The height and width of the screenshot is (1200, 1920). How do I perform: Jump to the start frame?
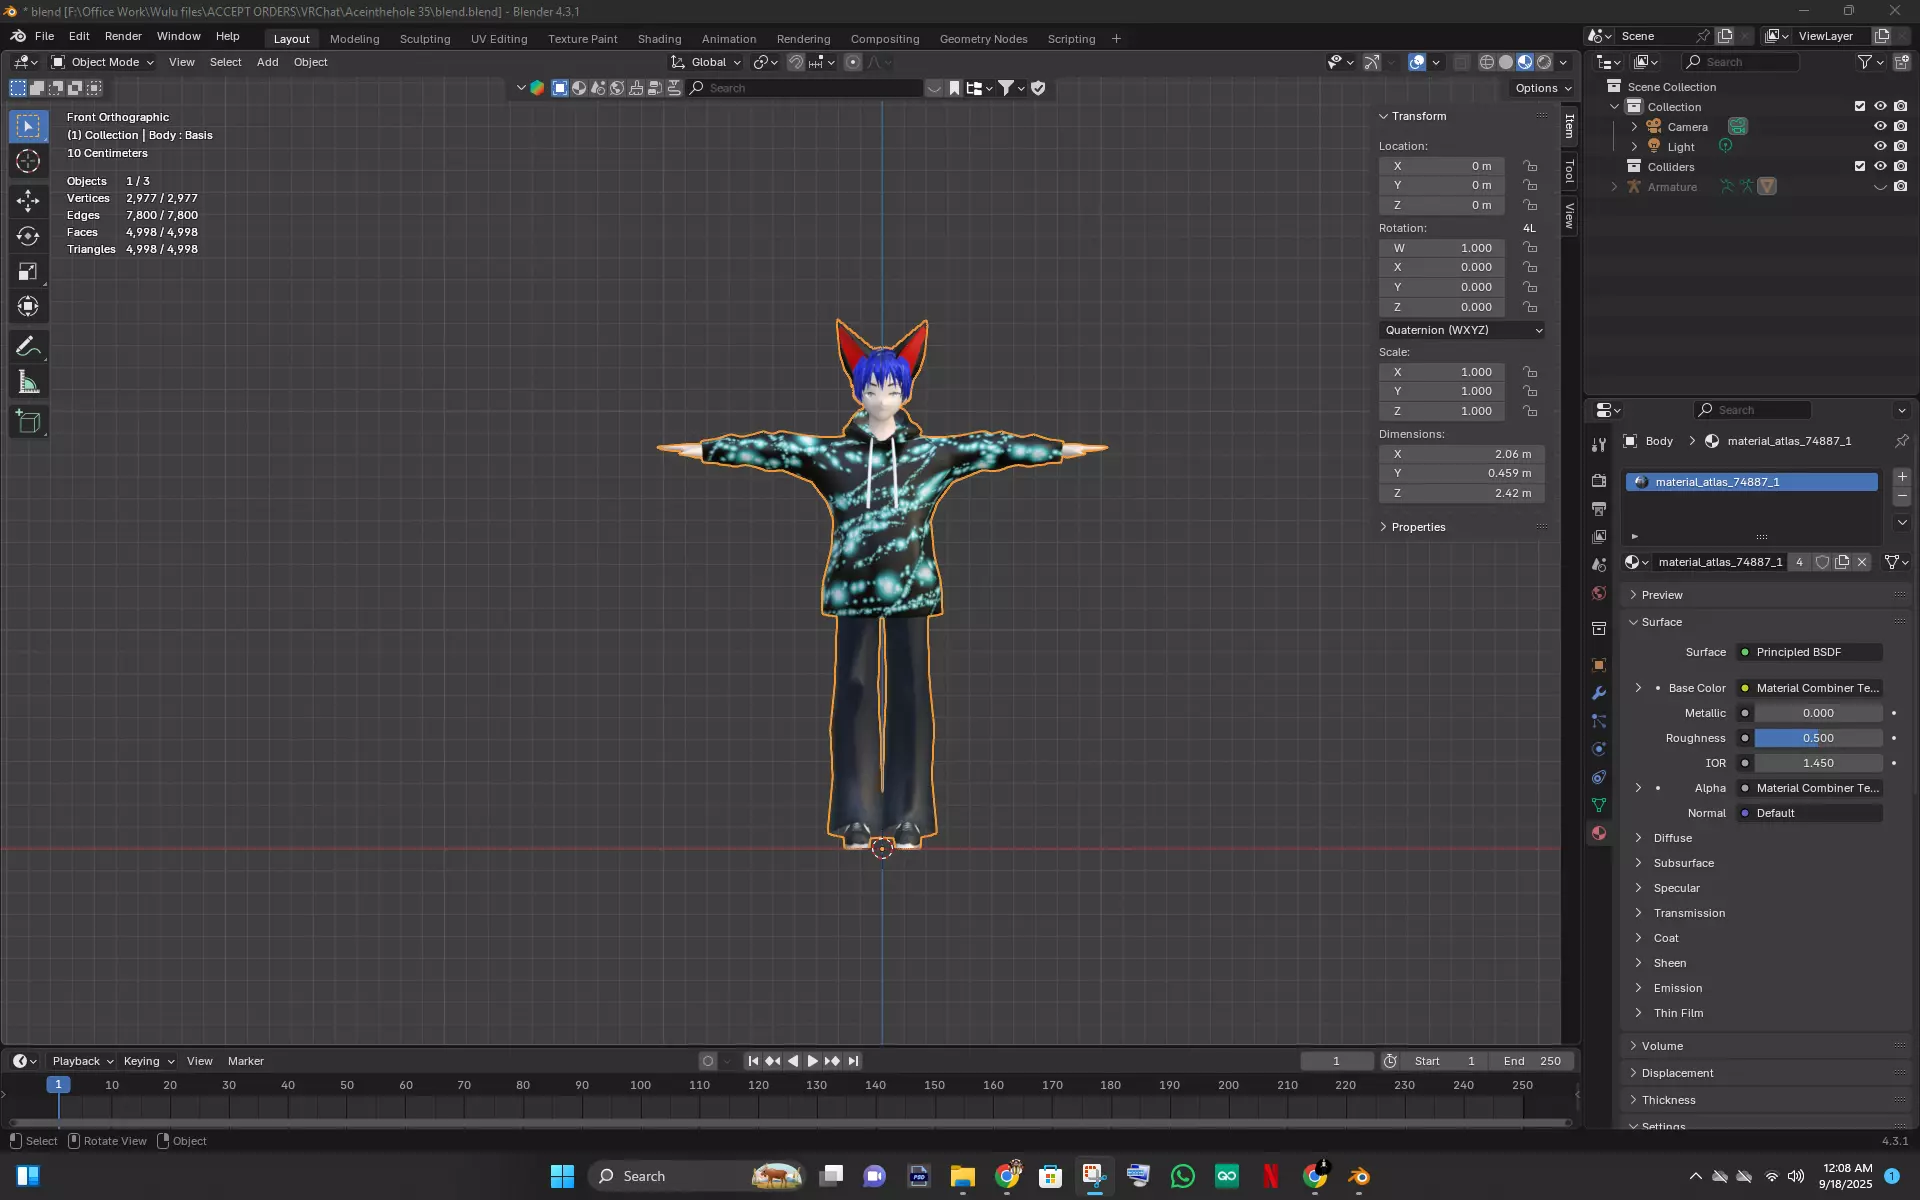[x=753, y=1061]
